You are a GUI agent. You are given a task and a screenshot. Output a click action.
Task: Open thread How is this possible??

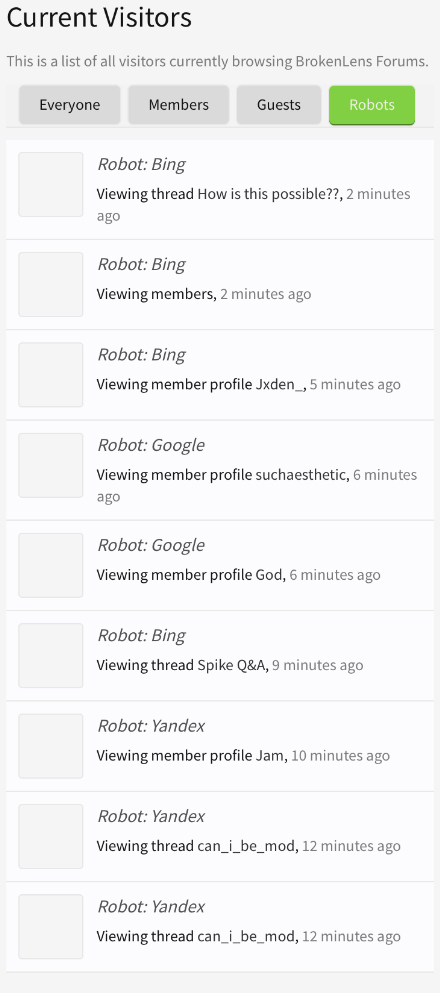pos(270,194)
